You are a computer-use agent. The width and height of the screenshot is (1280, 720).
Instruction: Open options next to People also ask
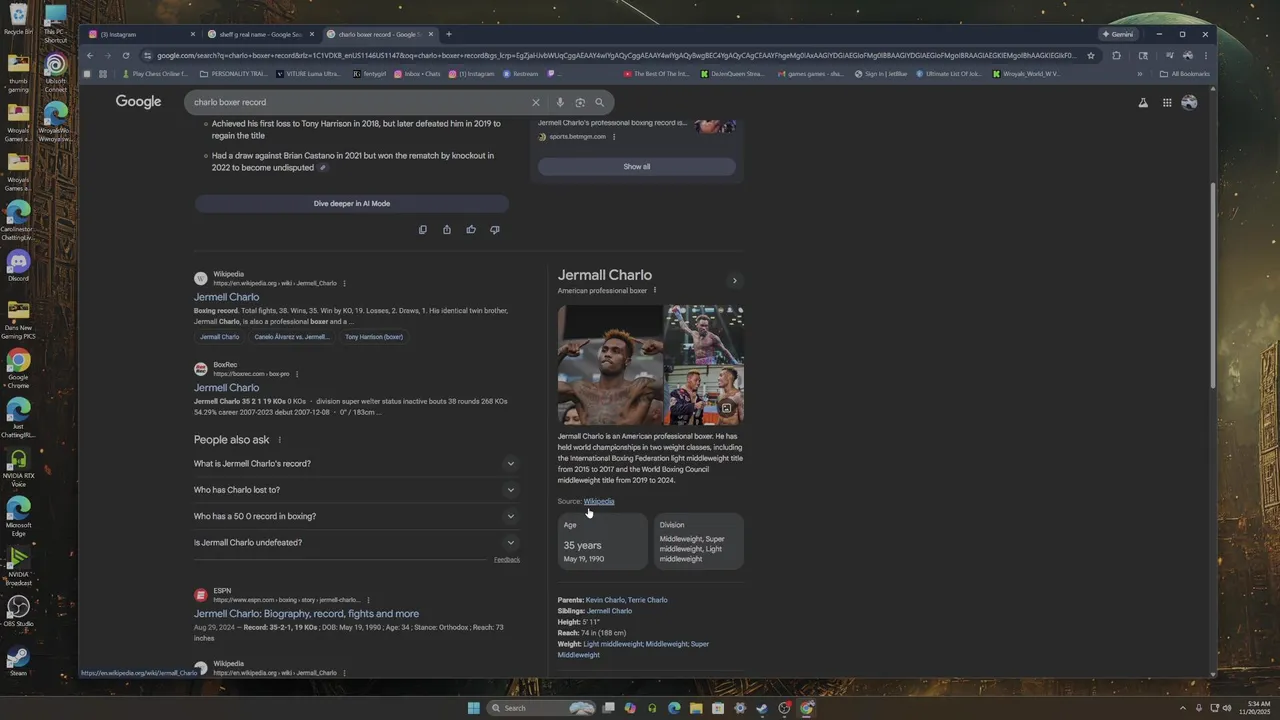pyautogui.click(x=279, y=440)
